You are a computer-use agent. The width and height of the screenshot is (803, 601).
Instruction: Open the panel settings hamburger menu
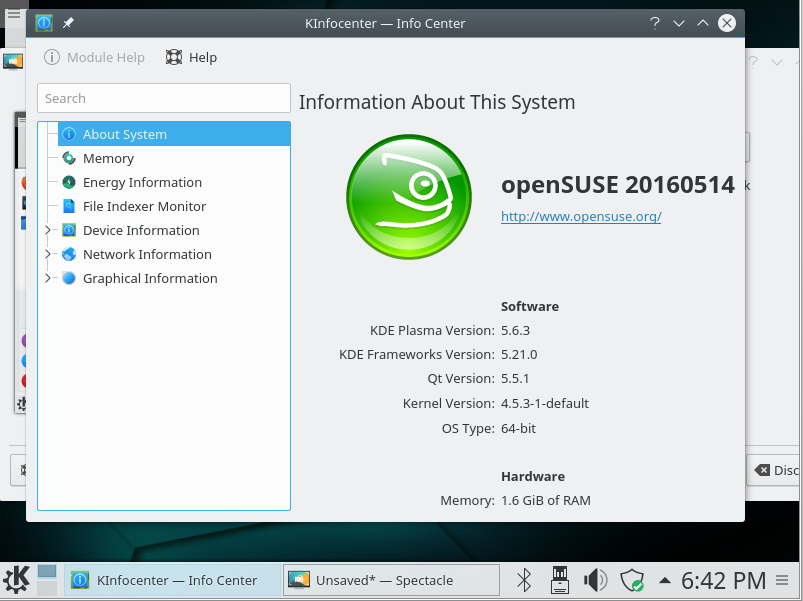click(782, 581)
